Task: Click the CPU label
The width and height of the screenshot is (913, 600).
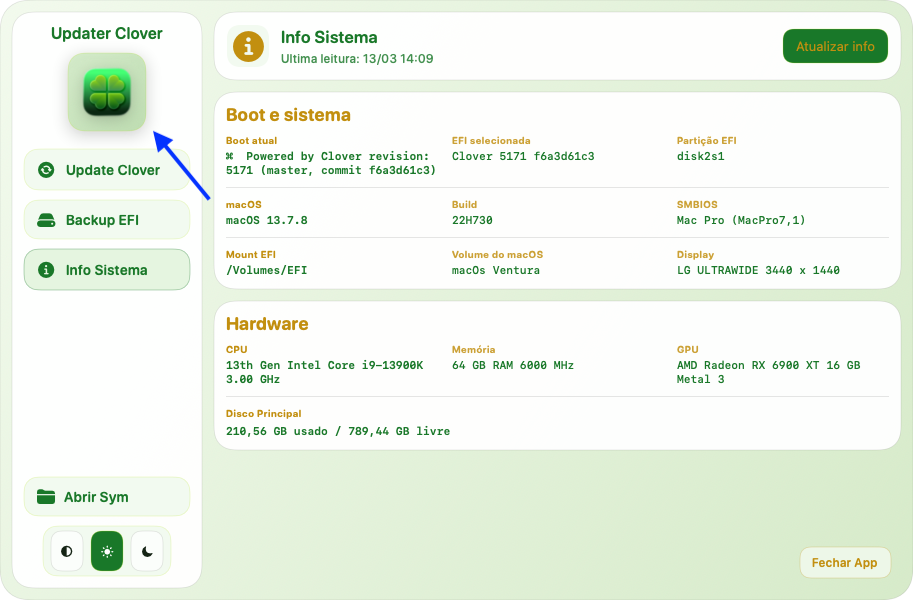Action: point(236,350)
